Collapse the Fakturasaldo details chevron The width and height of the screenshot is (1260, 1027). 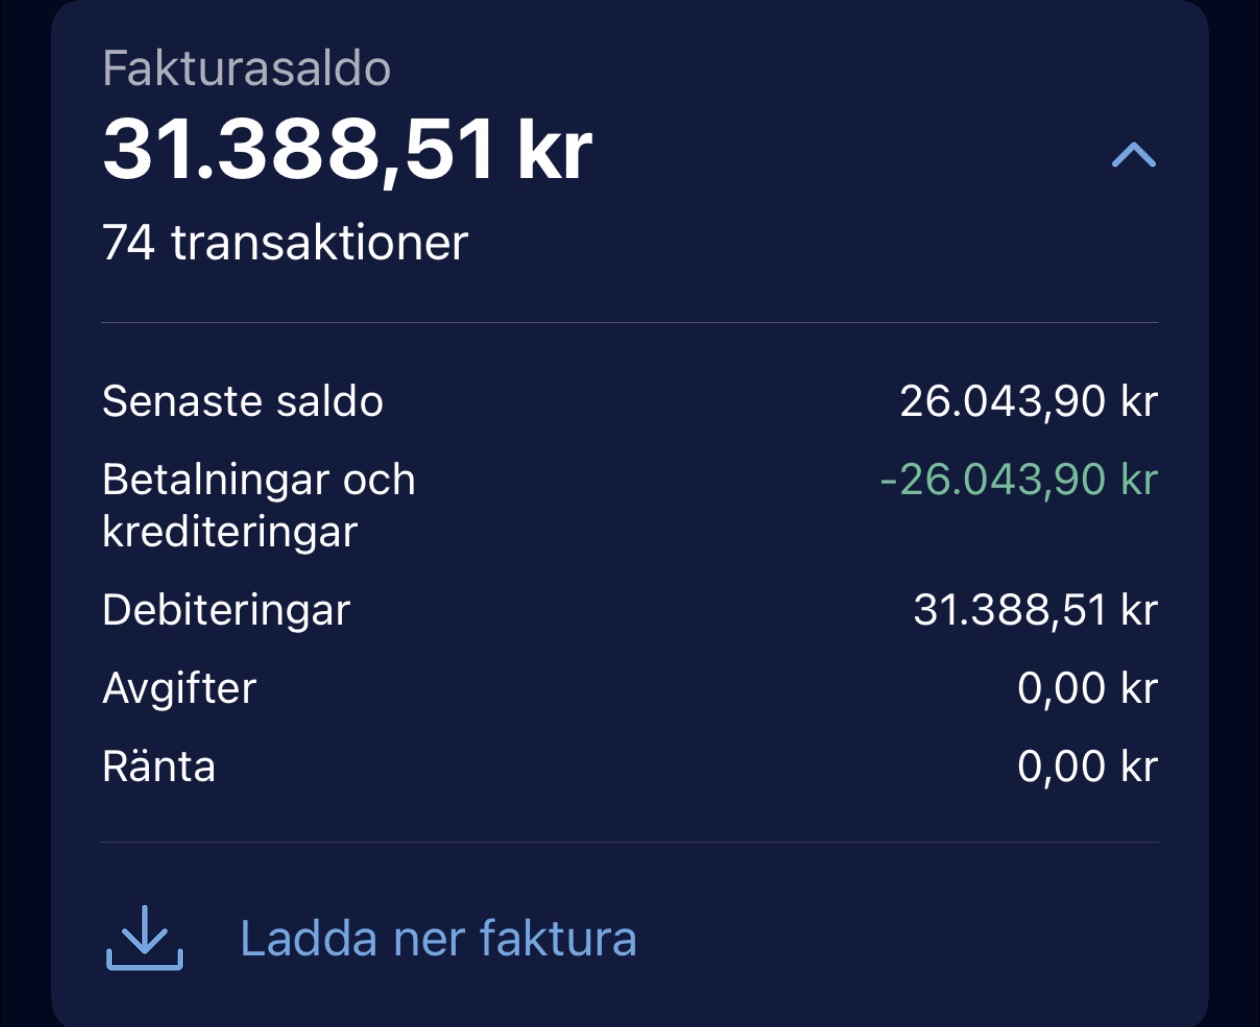click(1133, 155)
